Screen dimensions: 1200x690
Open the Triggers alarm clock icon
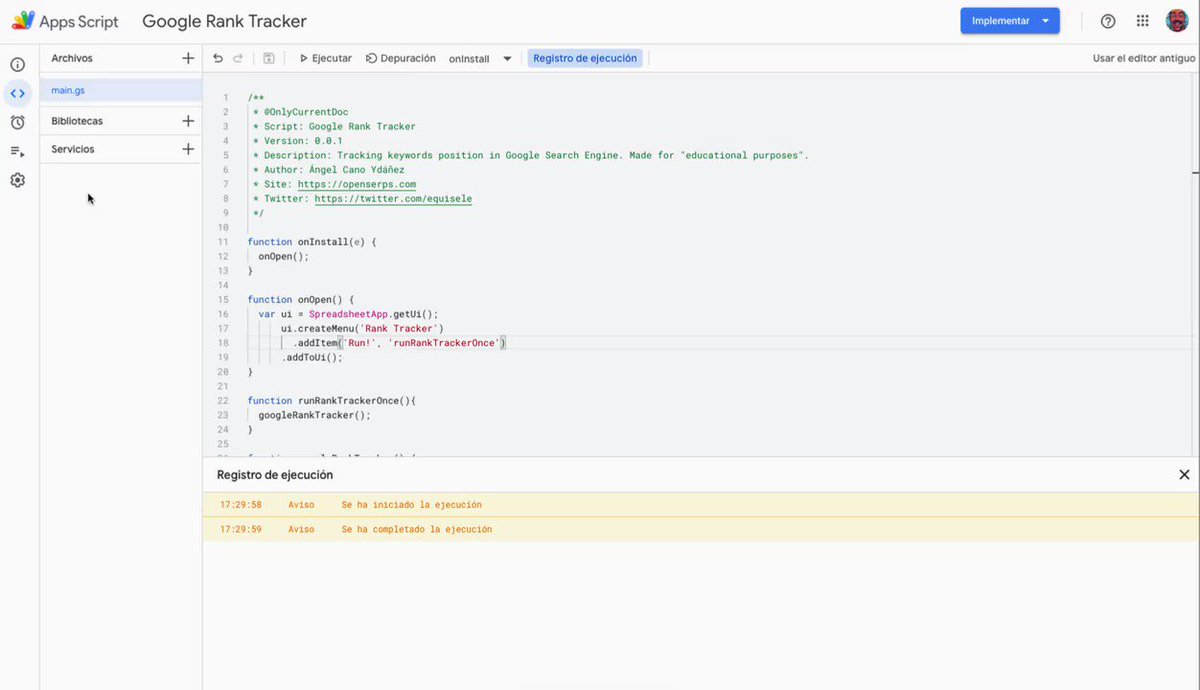click(17, 122)
